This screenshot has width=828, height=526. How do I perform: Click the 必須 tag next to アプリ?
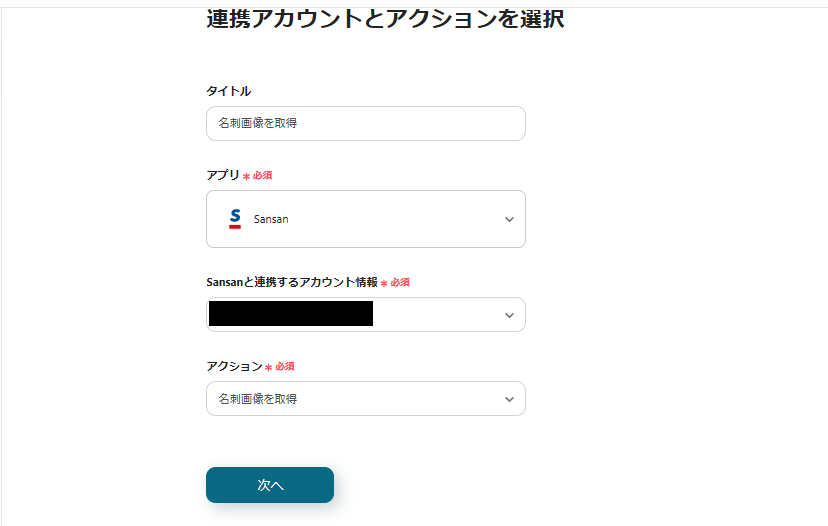(x=263, y=175)
